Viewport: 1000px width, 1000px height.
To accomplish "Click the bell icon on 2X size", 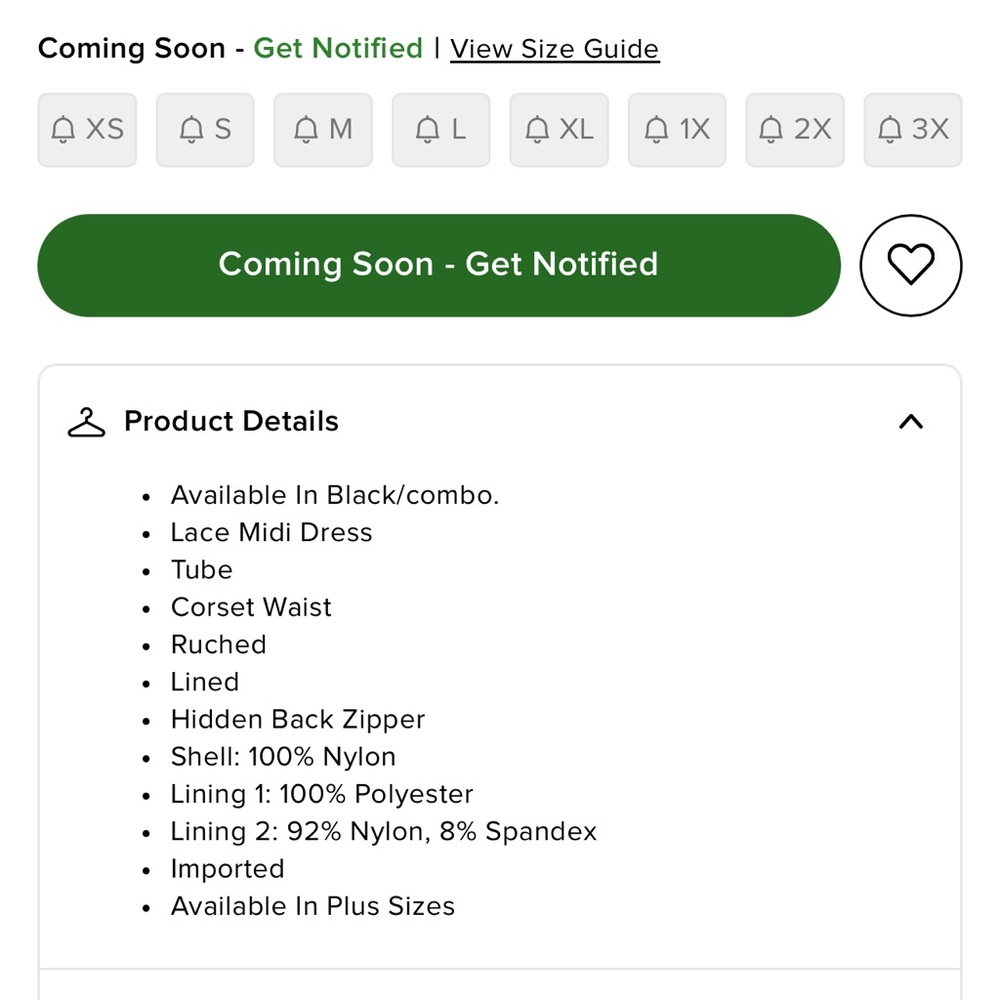I will pos(770,129).
